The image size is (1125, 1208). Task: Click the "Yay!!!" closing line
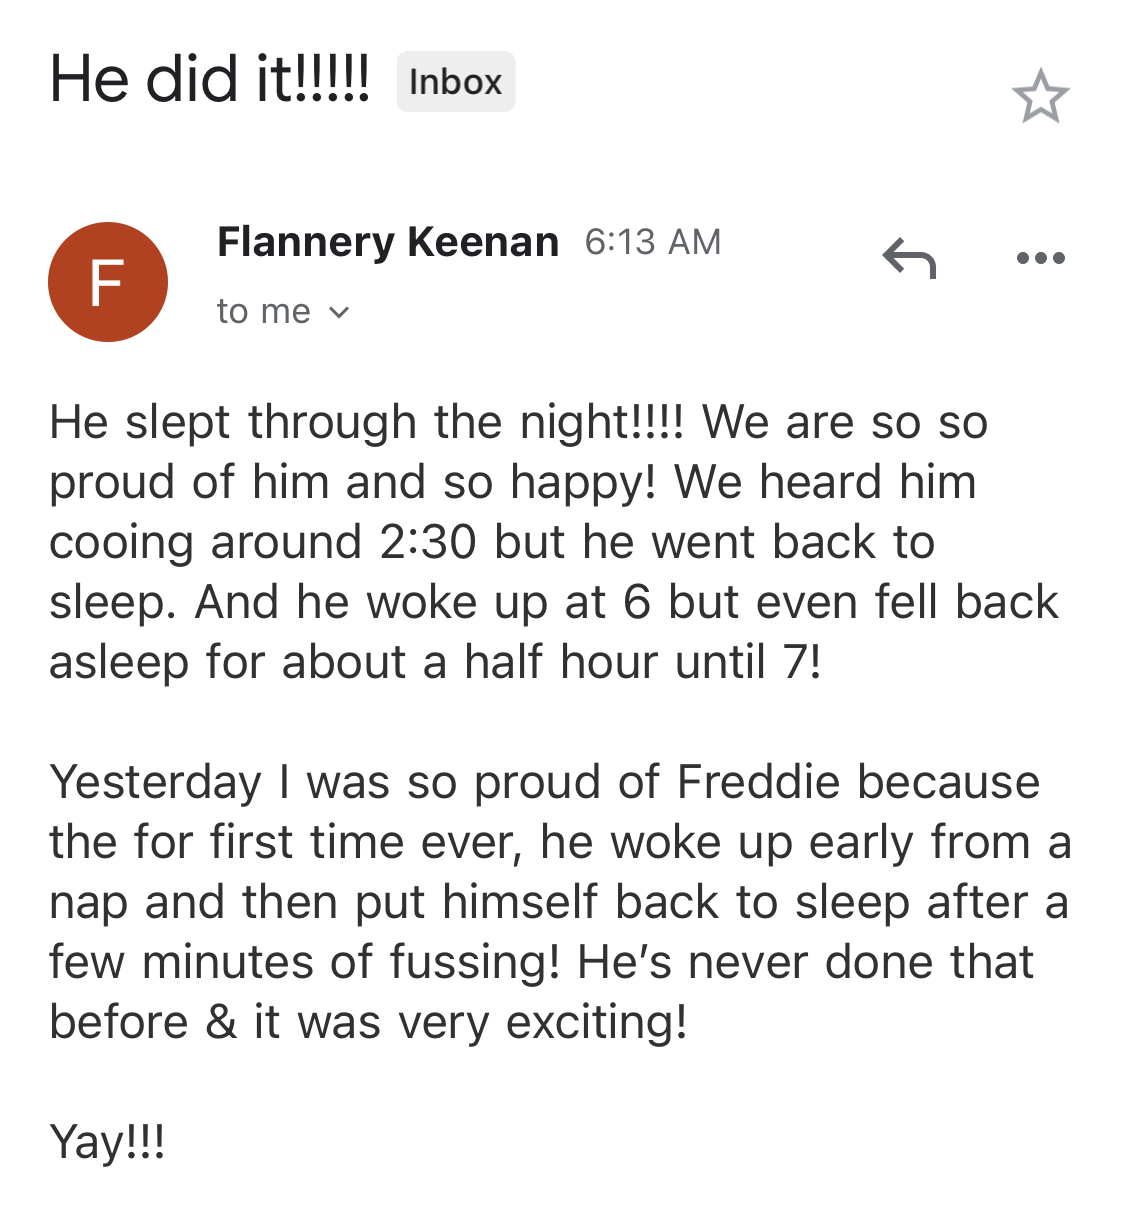click(107, 1142)
